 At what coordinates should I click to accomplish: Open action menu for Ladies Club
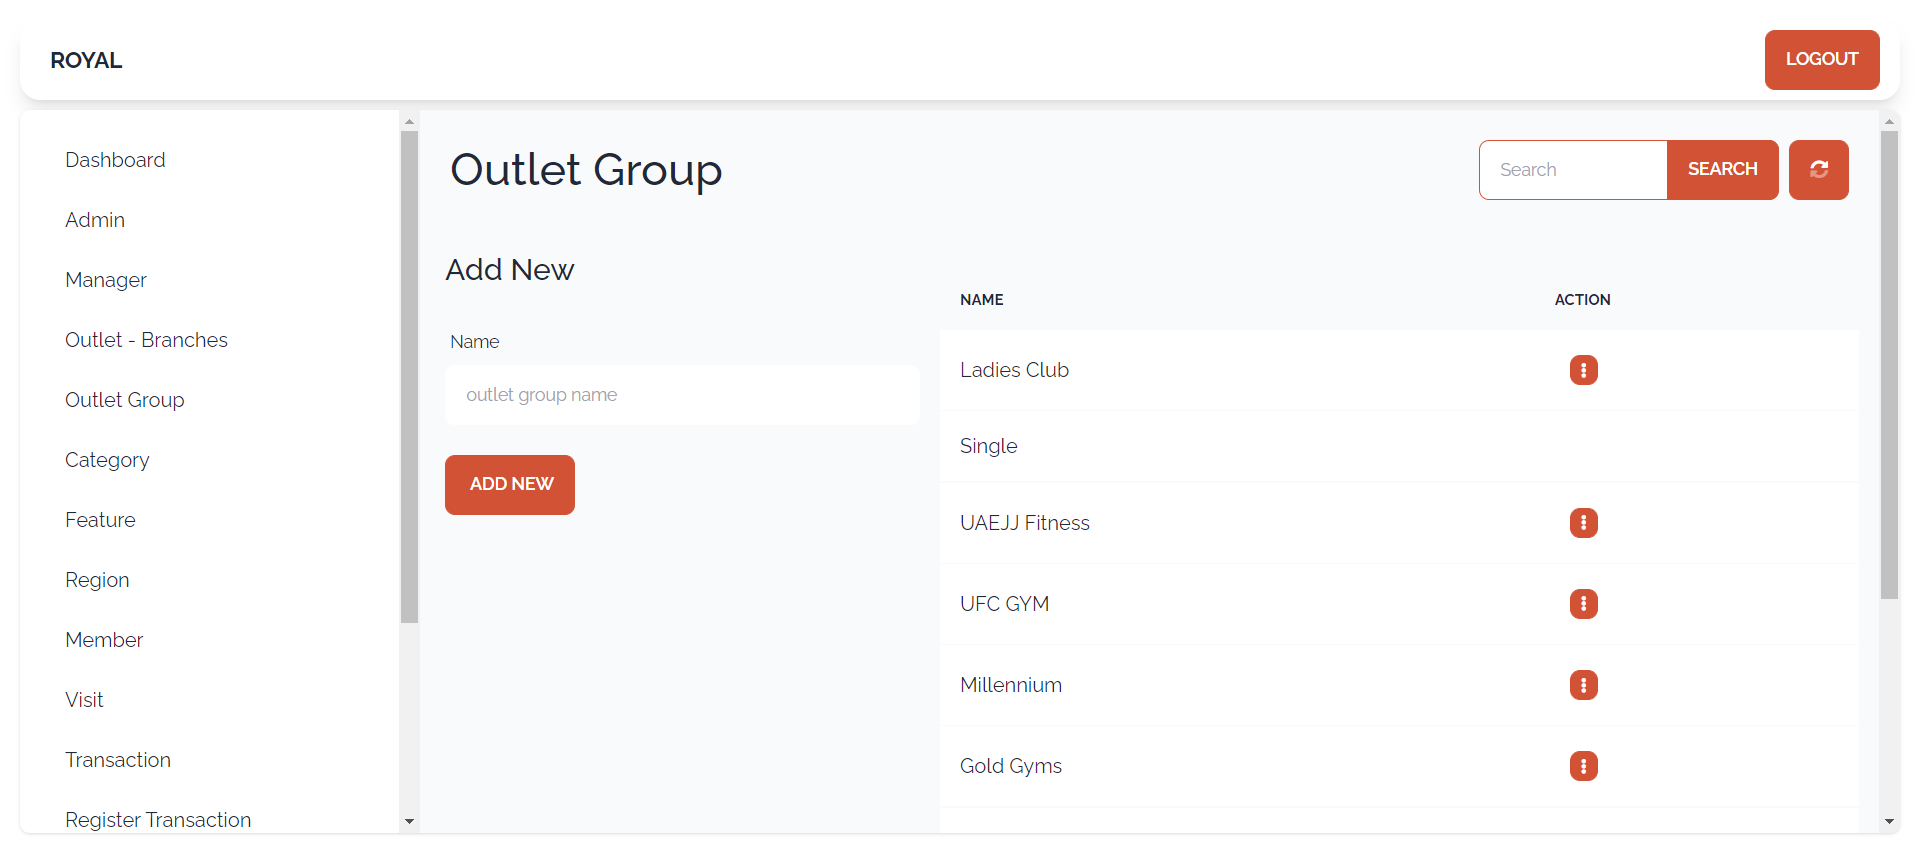click(1583, 370)
